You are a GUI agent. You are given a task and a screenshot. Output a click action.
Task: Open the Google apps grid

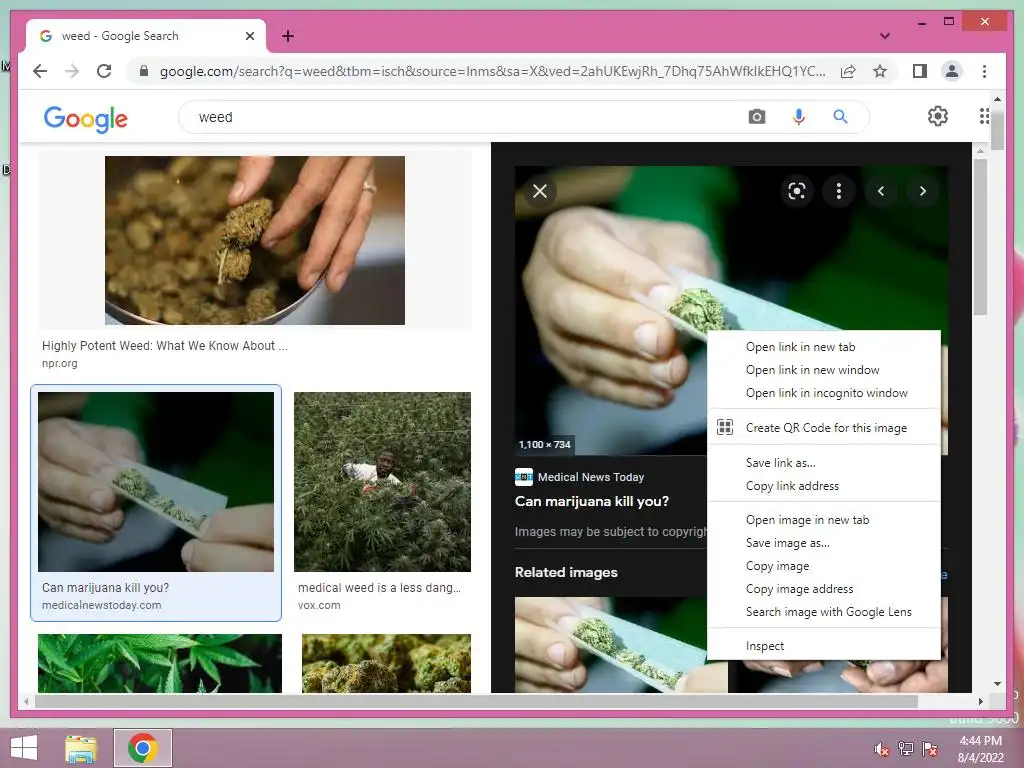click(x=984, y=116)
